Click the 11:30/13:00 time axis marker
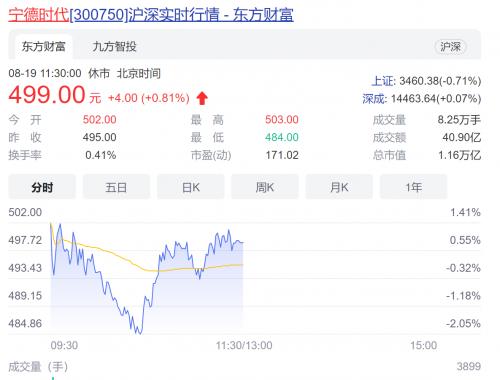 pyautogui.click(x=244, y=345)
